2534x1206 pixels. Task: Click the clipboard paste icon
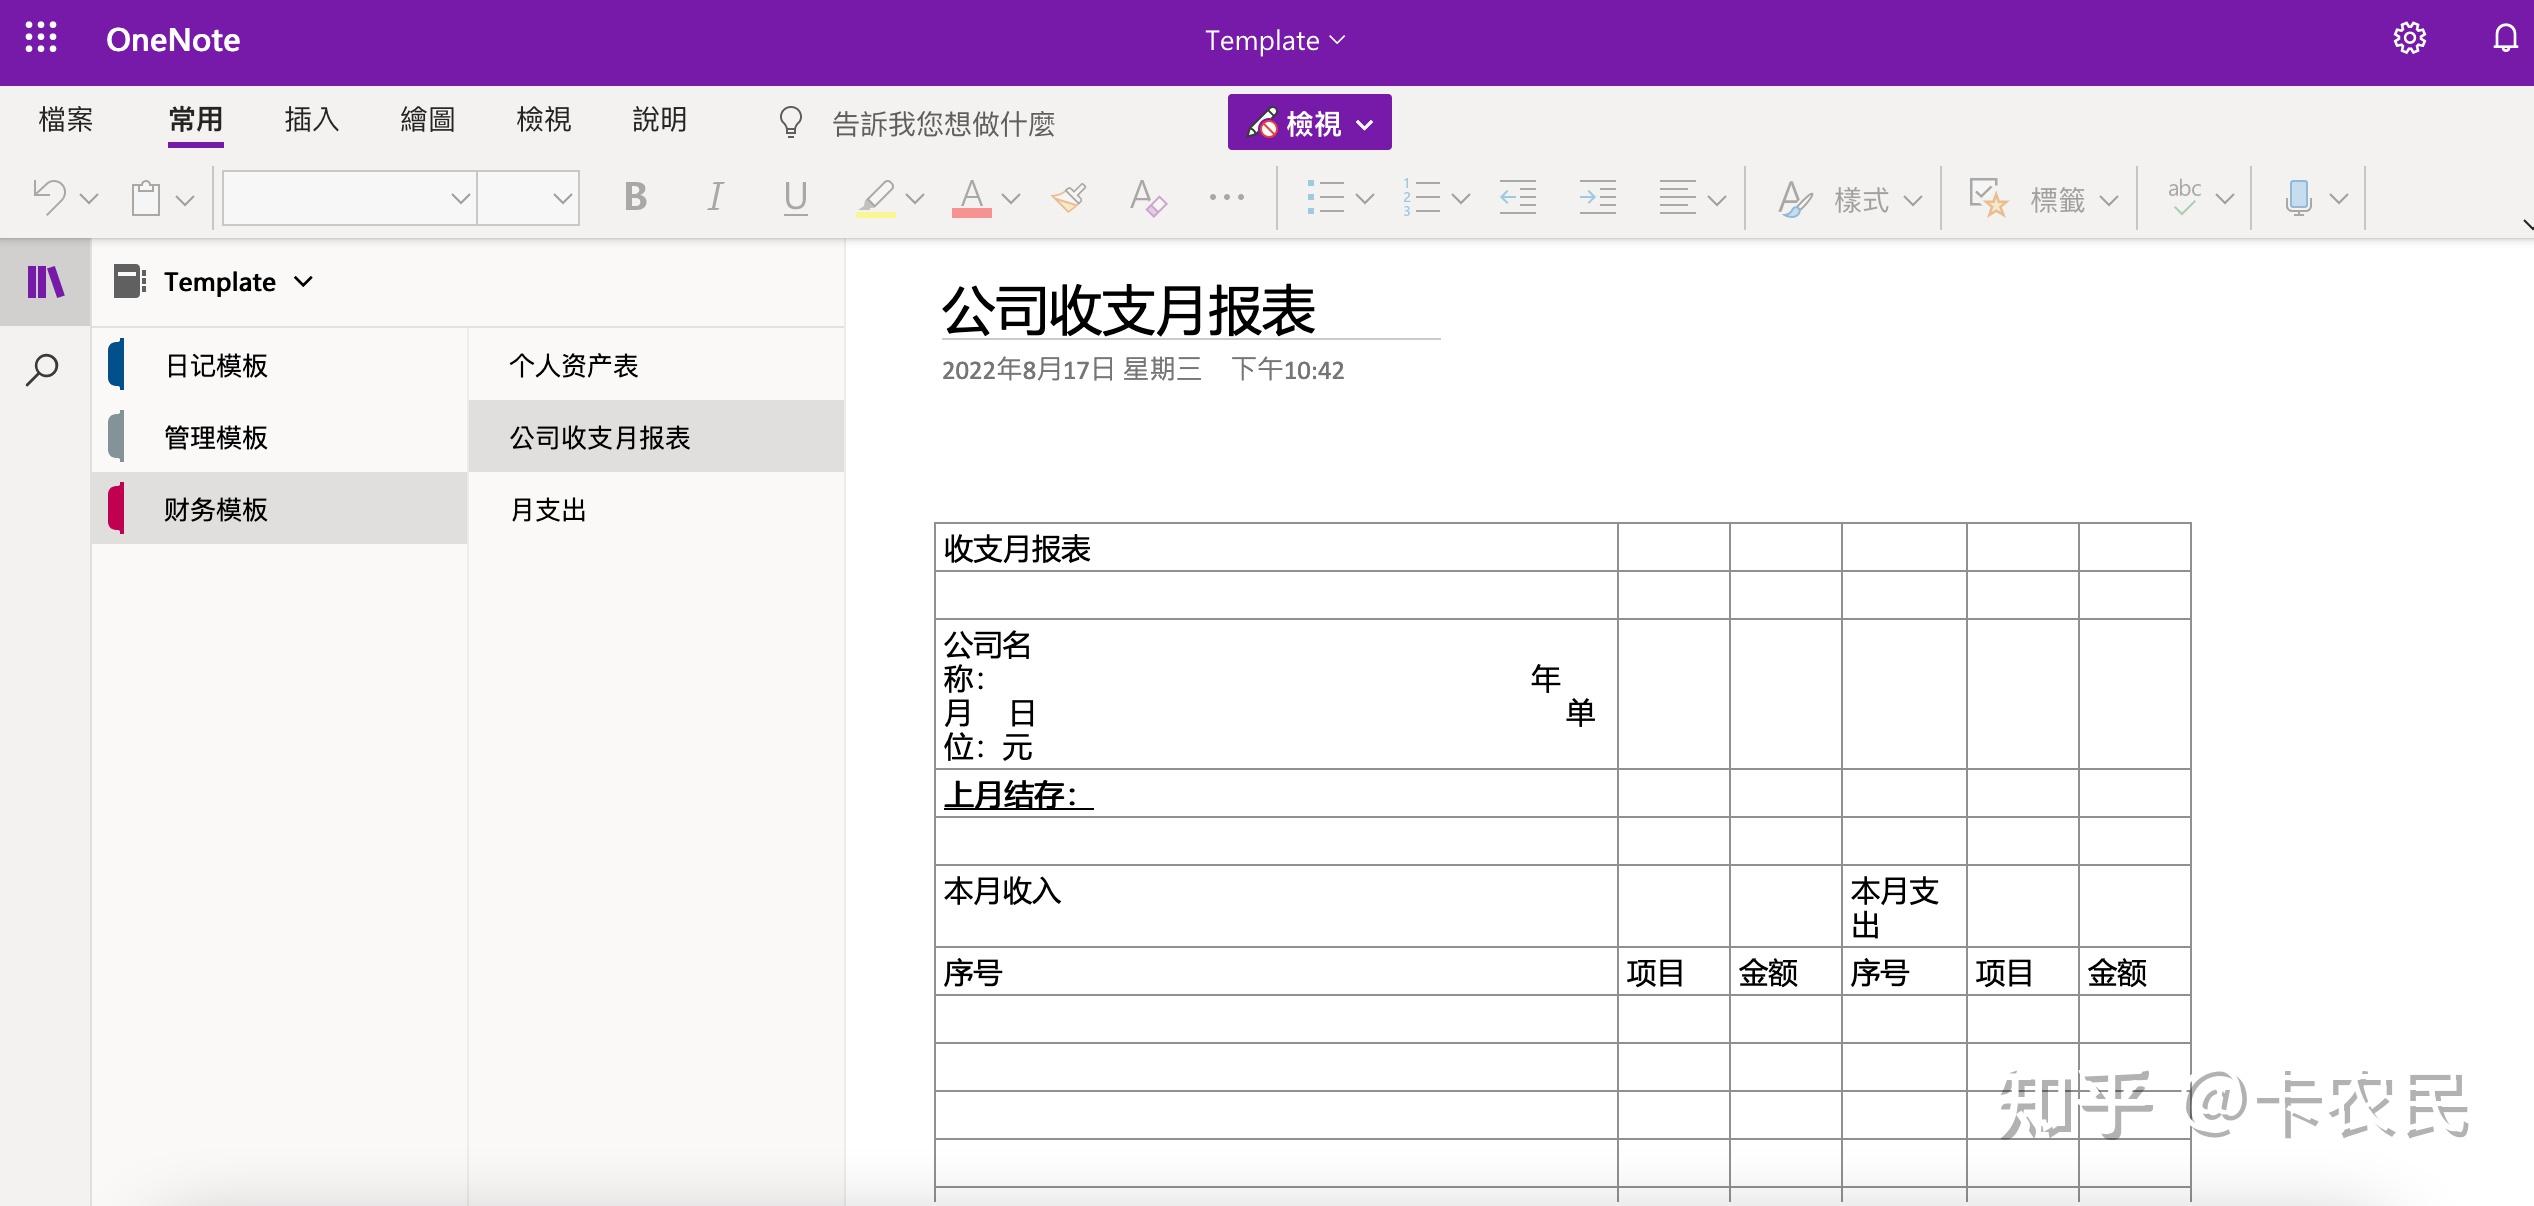click(146, 197)
